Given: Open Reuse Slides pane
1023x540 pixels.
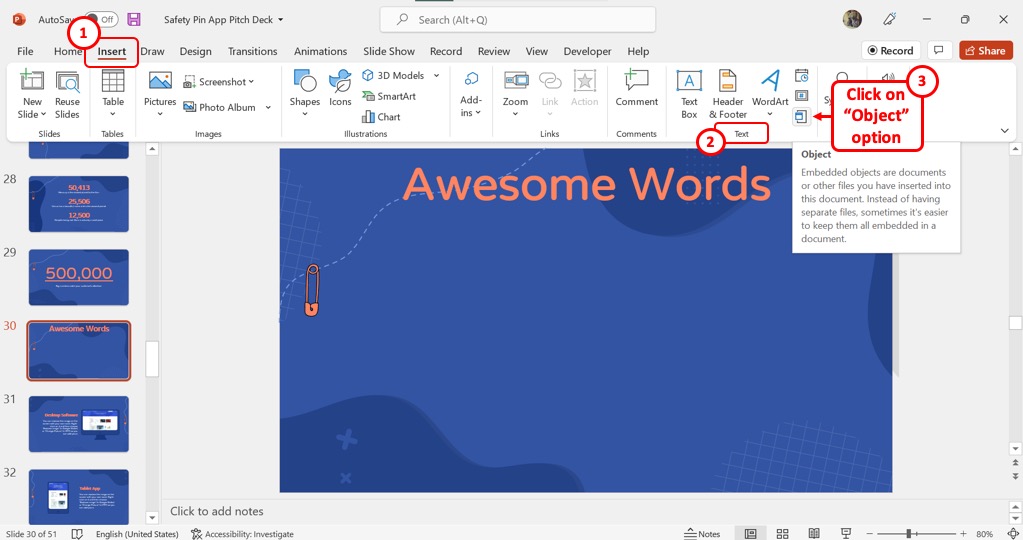Looking at the screenshot, I should (x=67, y=95).
